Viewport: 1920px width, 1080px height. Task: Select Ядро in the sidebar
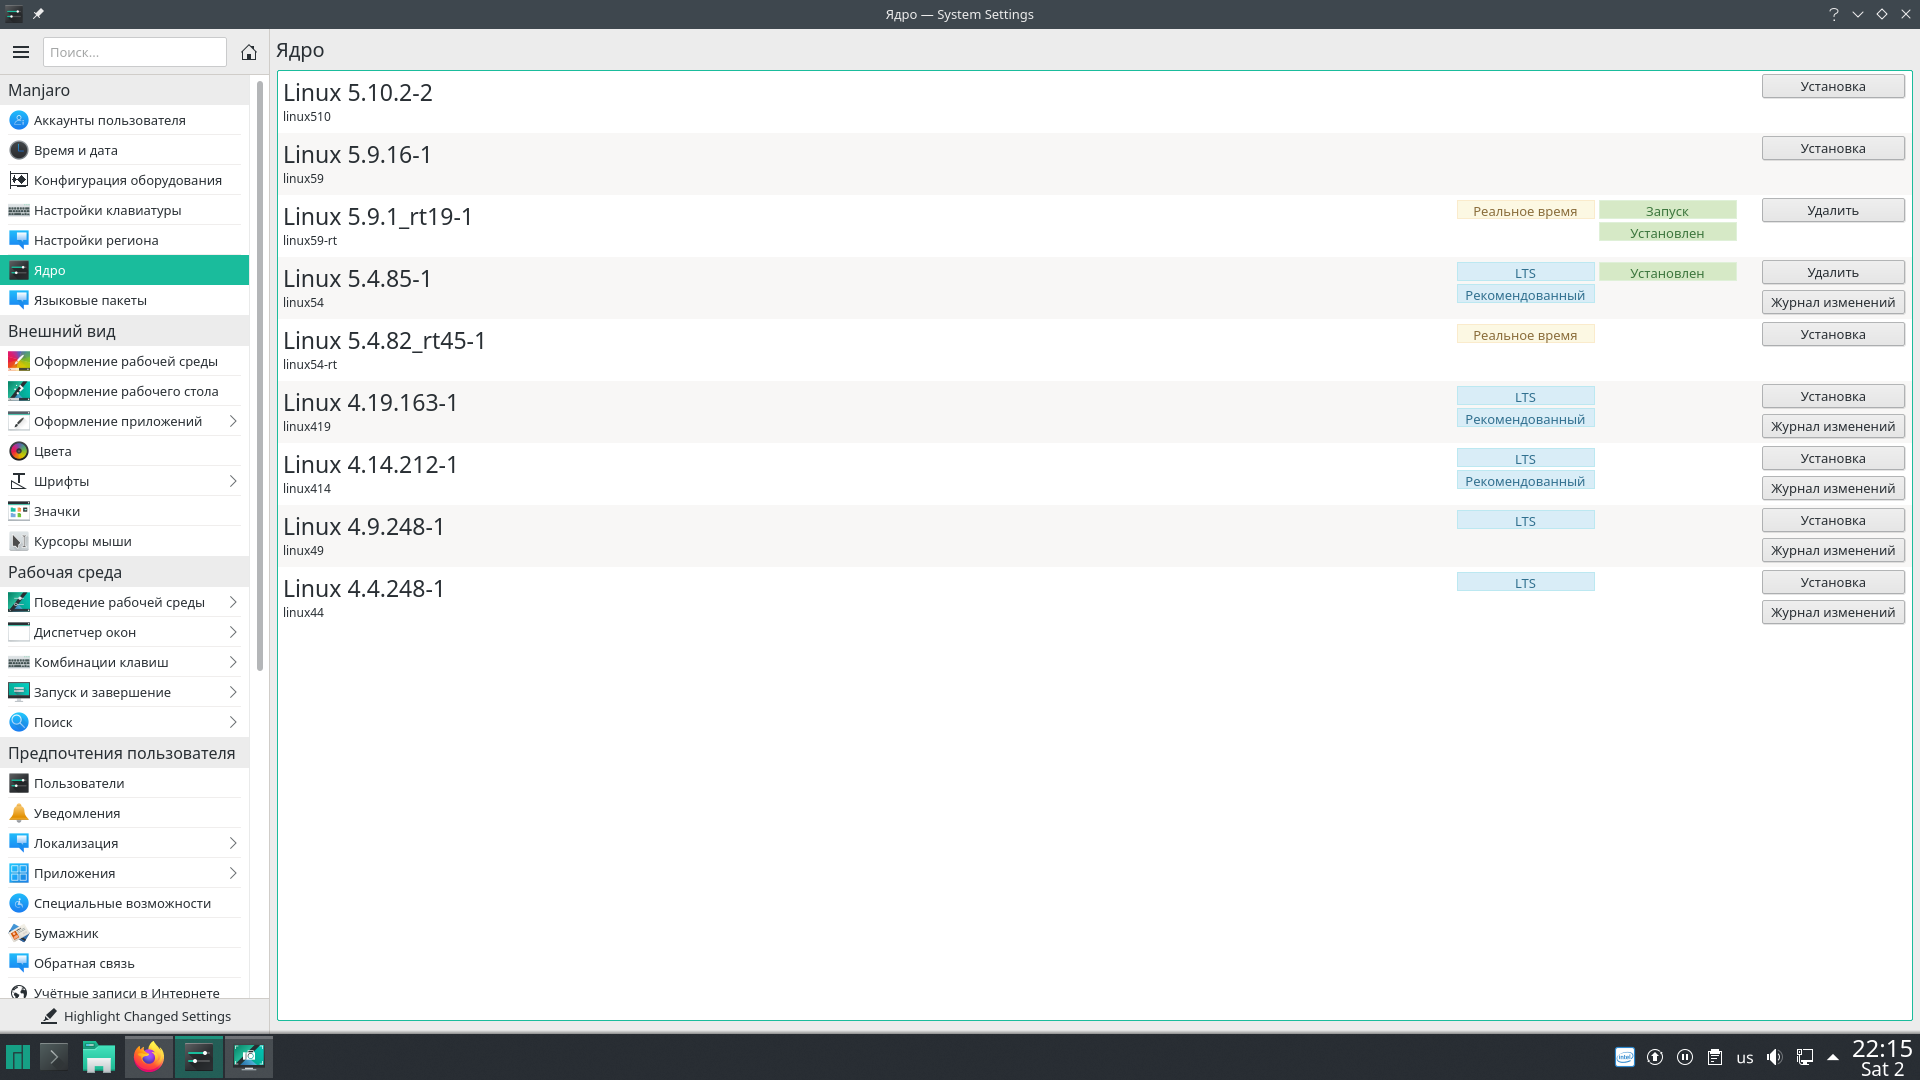click(x=124, y=270)
